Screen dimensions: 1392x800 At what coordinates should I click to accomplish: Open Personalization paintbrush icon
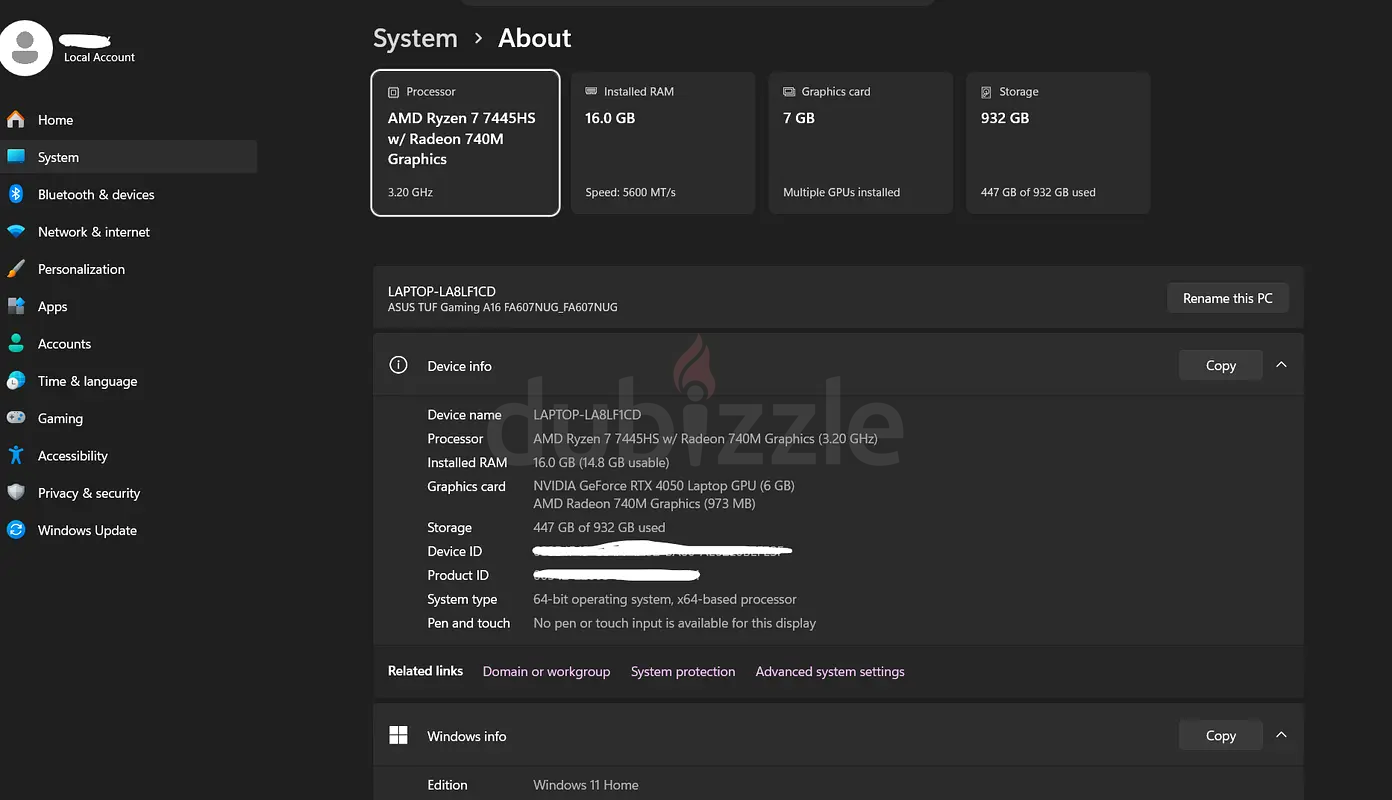pos(16,269)
